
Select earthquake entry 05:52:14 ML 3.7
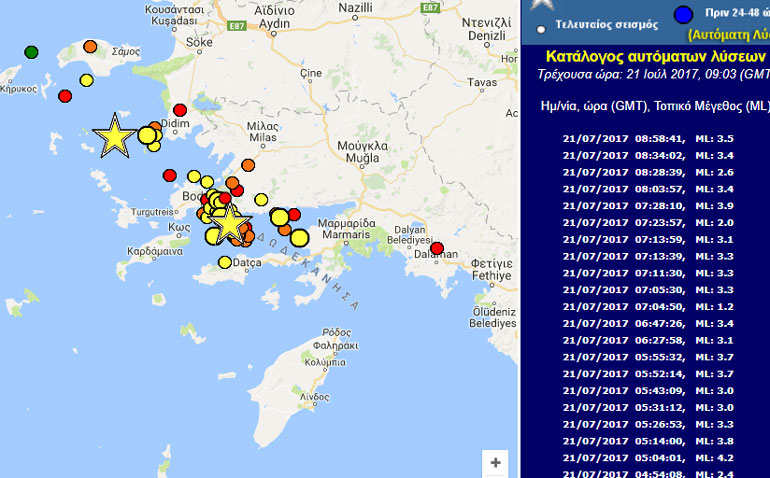[x=648, y=374]
